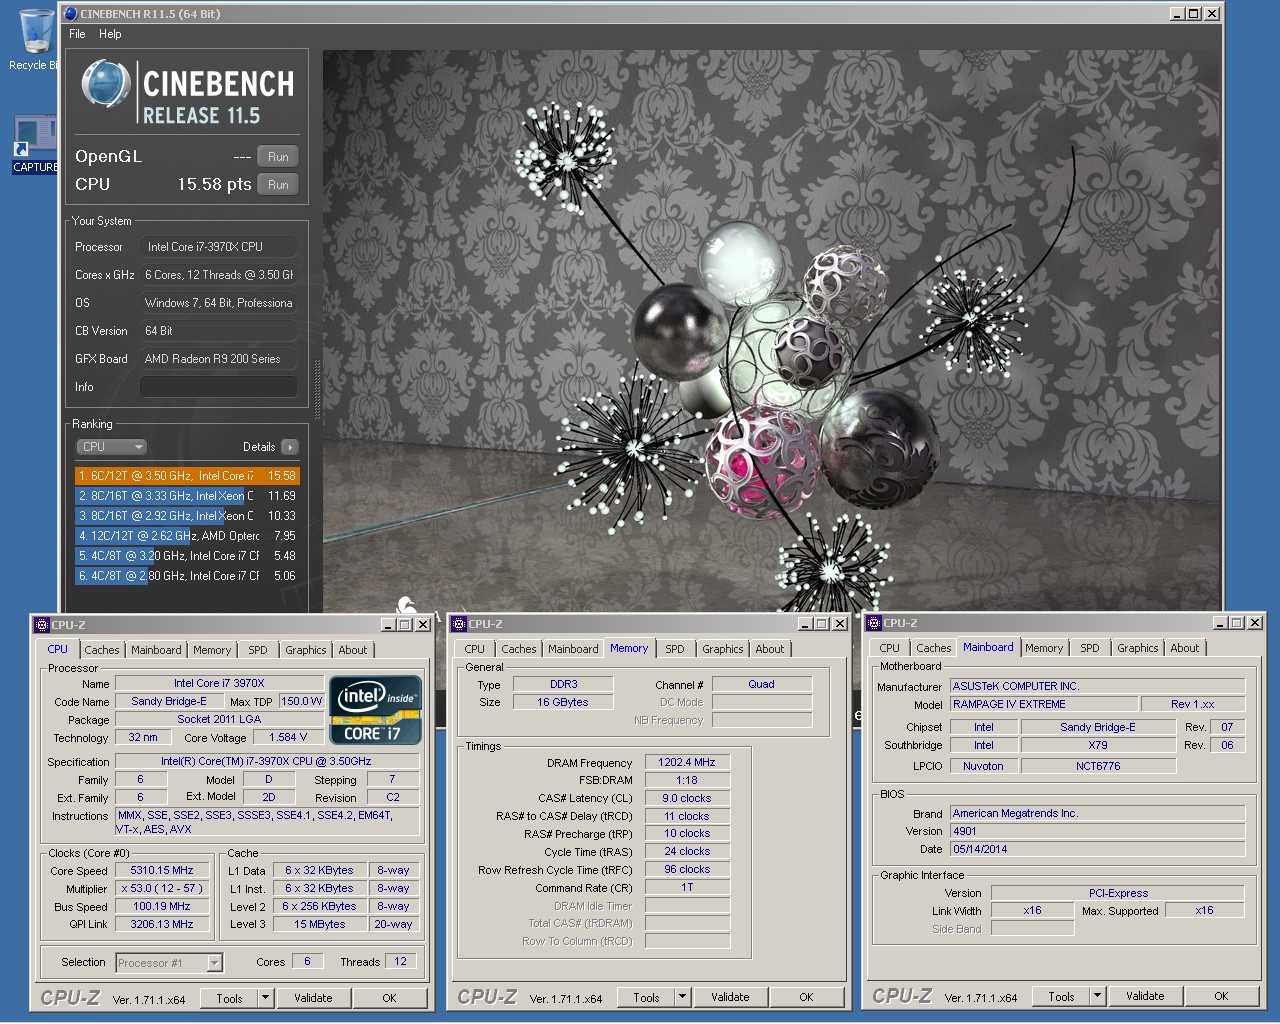Click the Cinebench title bar application icon
The image size is (1280, 1024).
coord(71,14)
